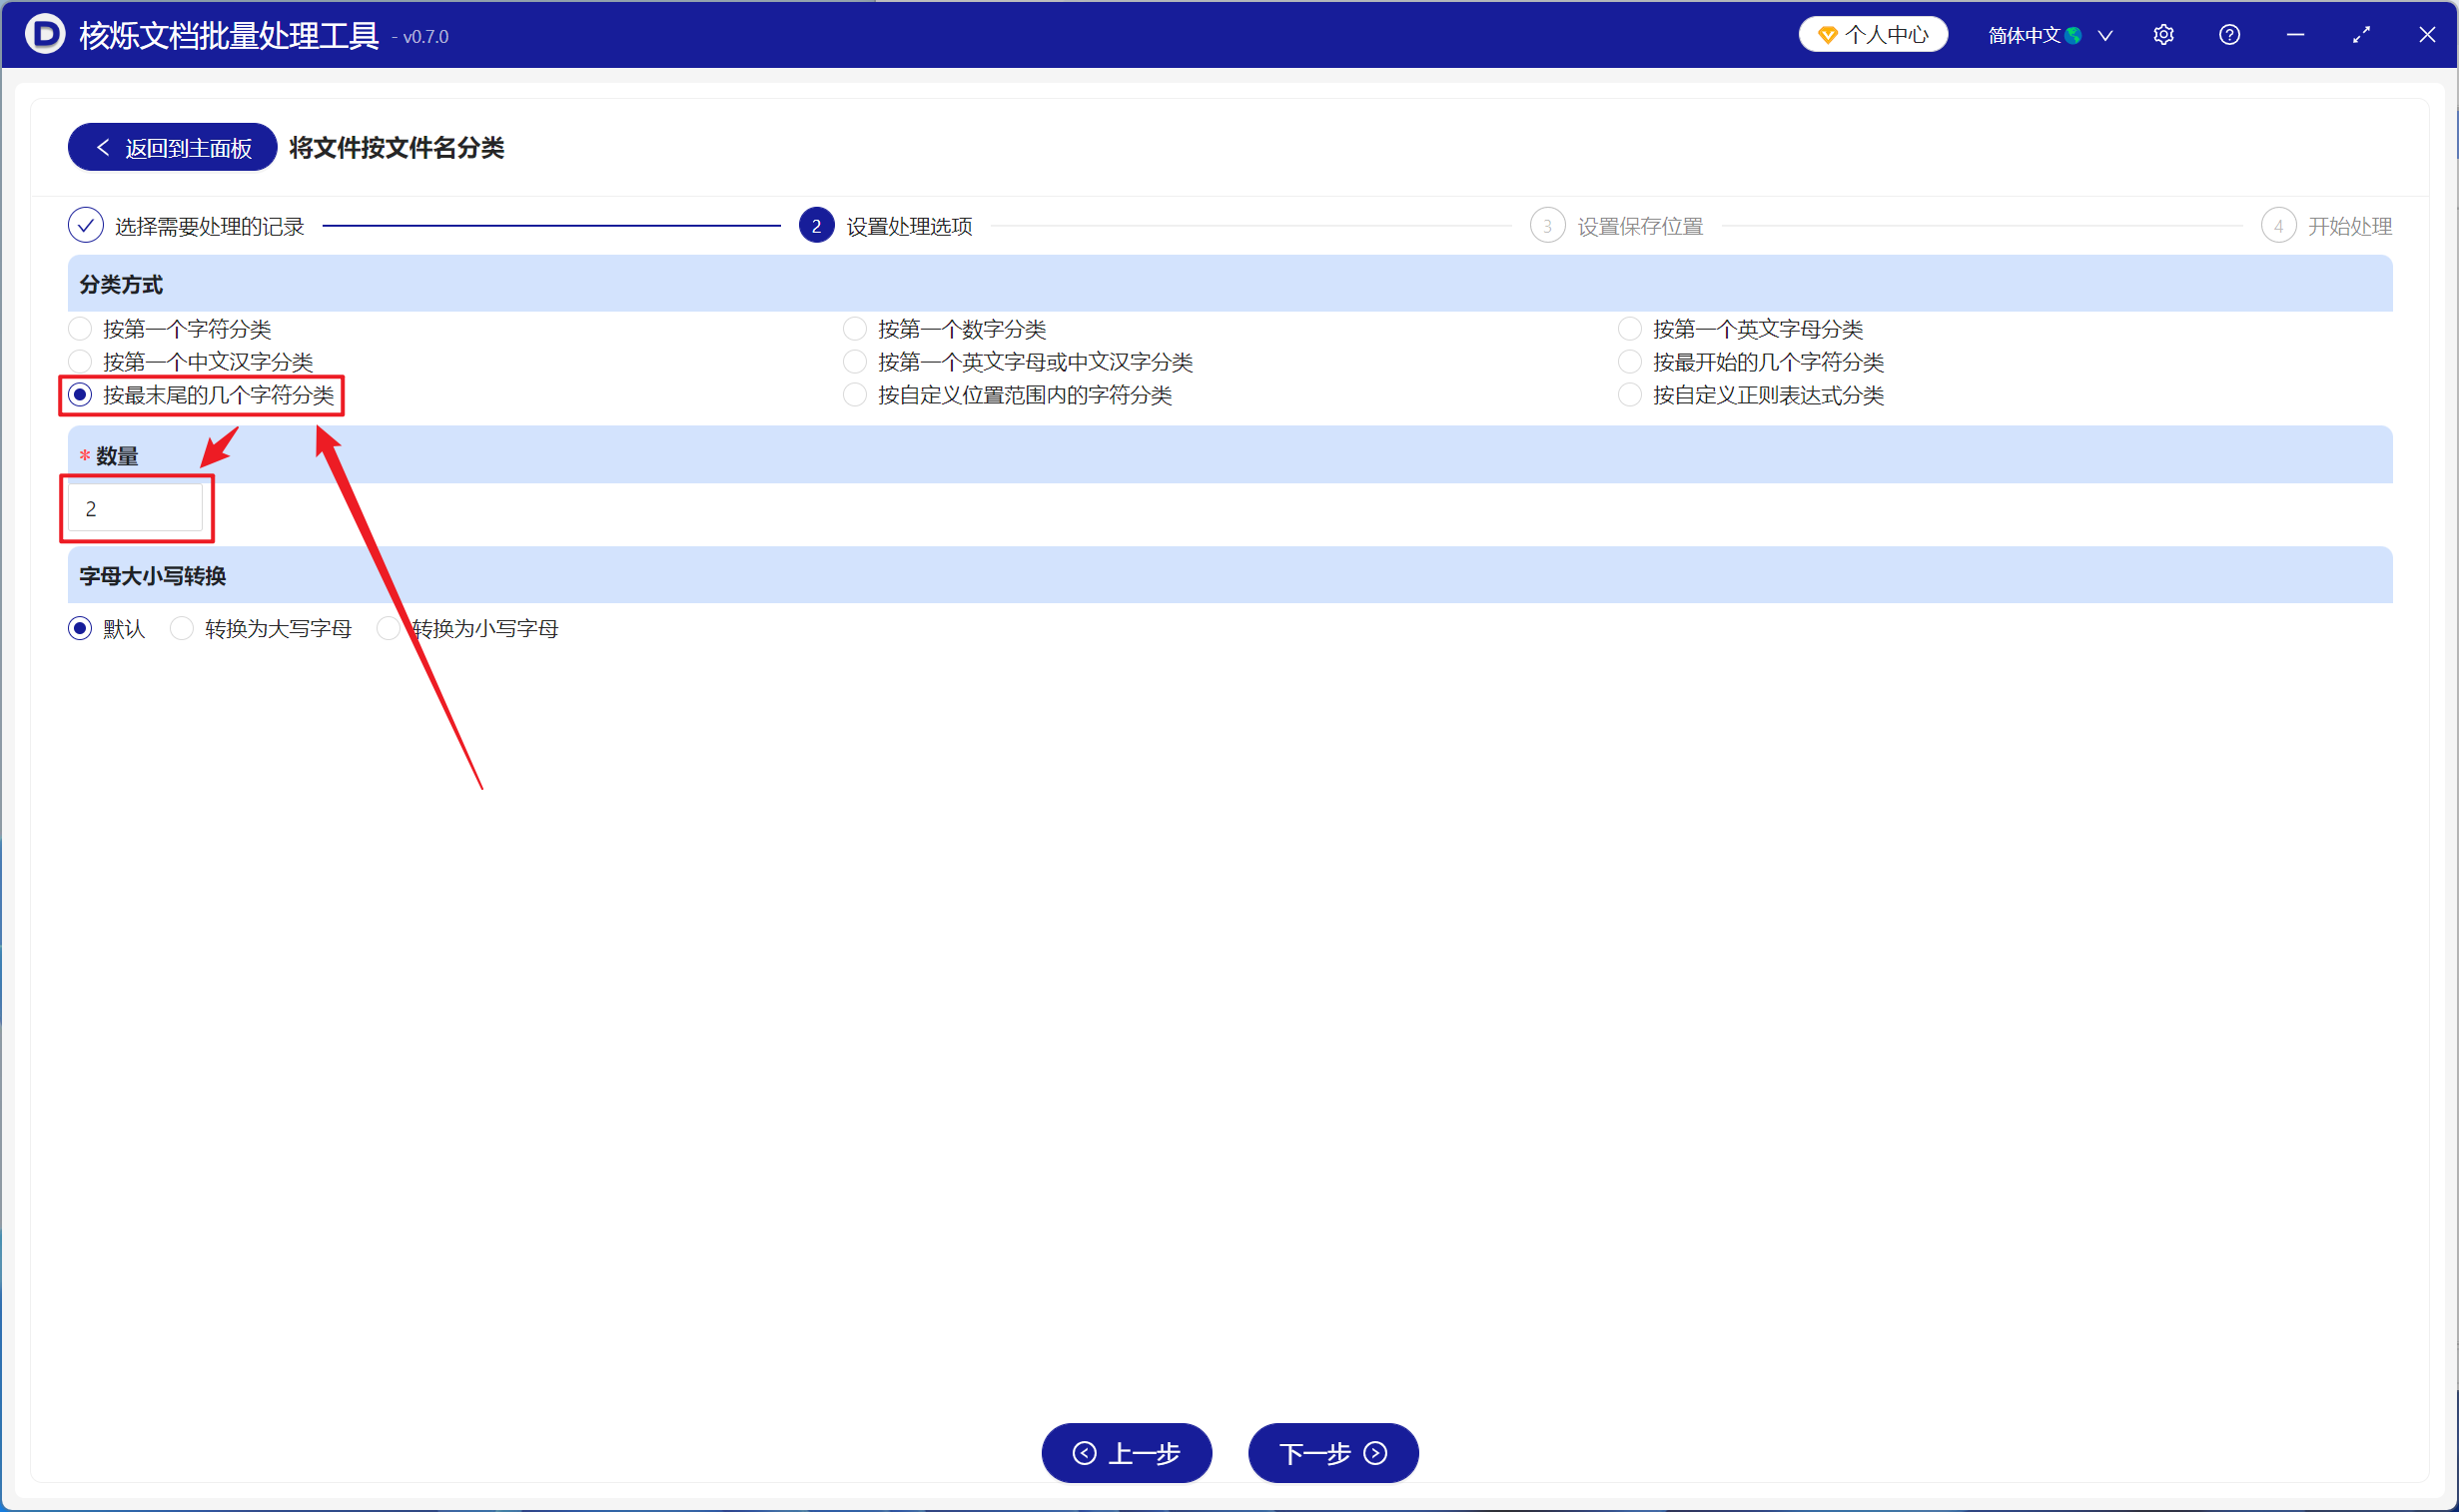2459x1512 pixels.
Task: Select 按自定义正则表达式分类 radio option
Action: click(x=1630, y=395)
